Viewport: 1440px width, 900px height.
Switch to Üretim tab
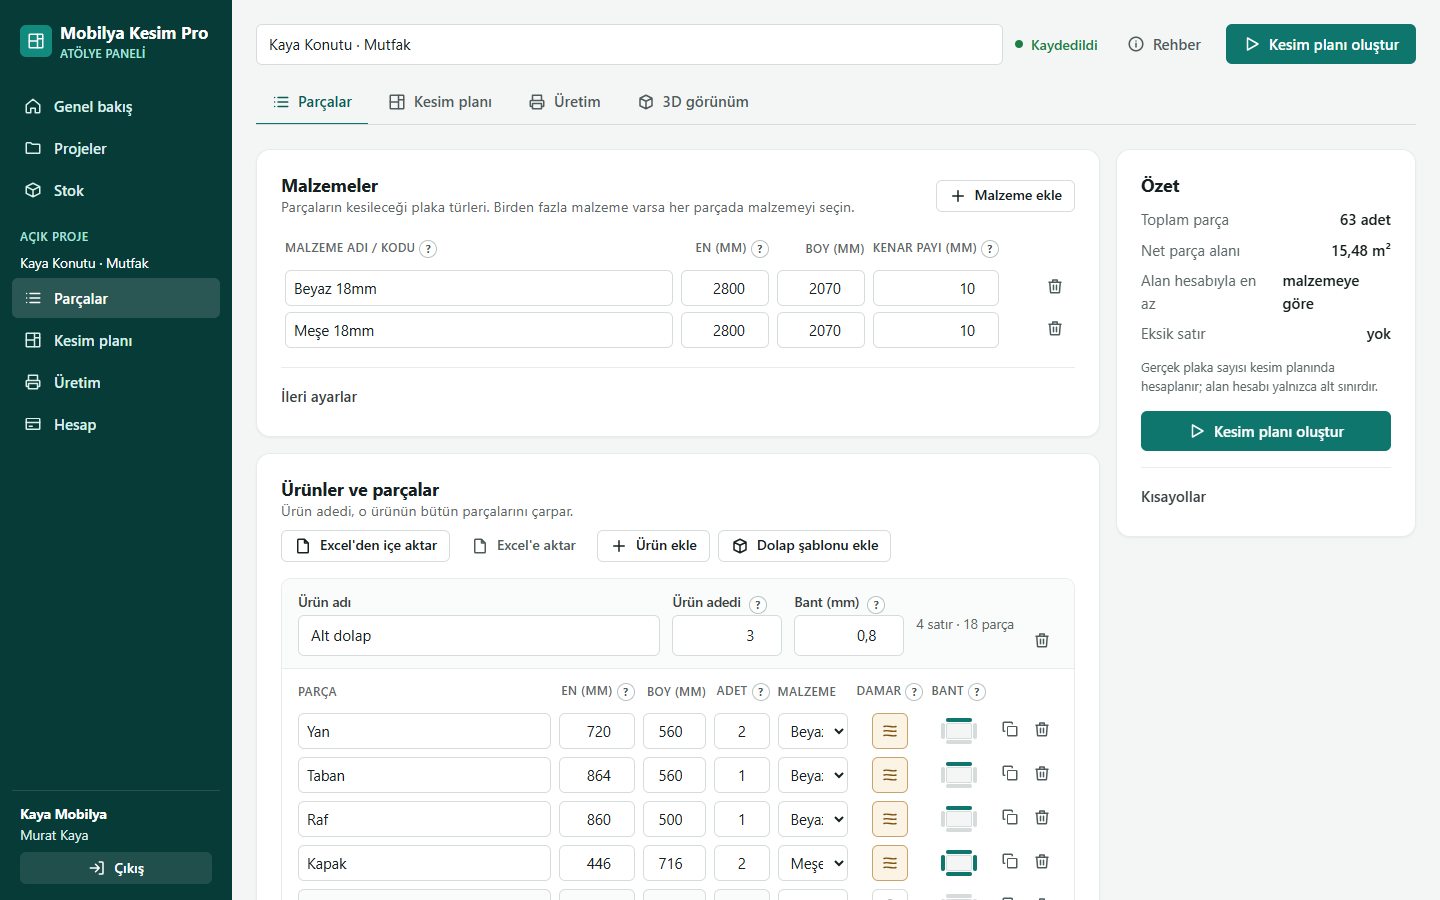pos(565,102)
